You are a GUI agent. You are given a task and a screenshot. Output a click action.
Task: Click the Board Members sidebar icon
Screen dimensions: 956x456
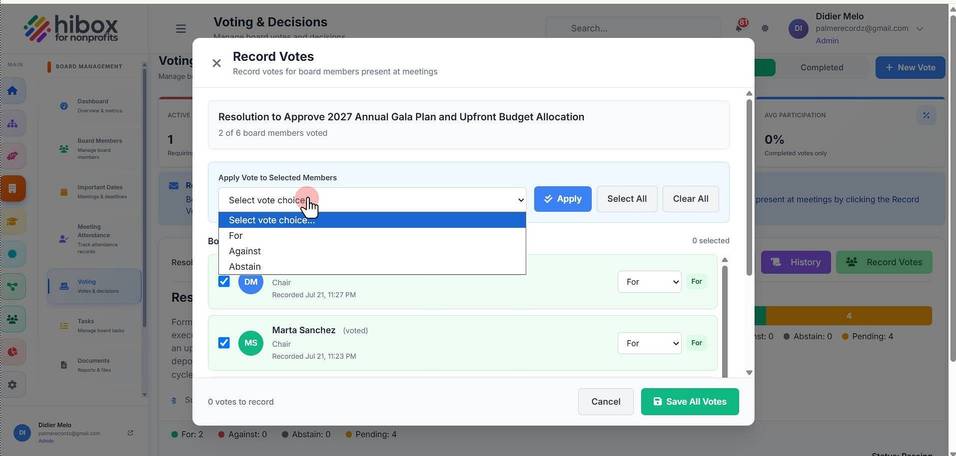[64, 148]
